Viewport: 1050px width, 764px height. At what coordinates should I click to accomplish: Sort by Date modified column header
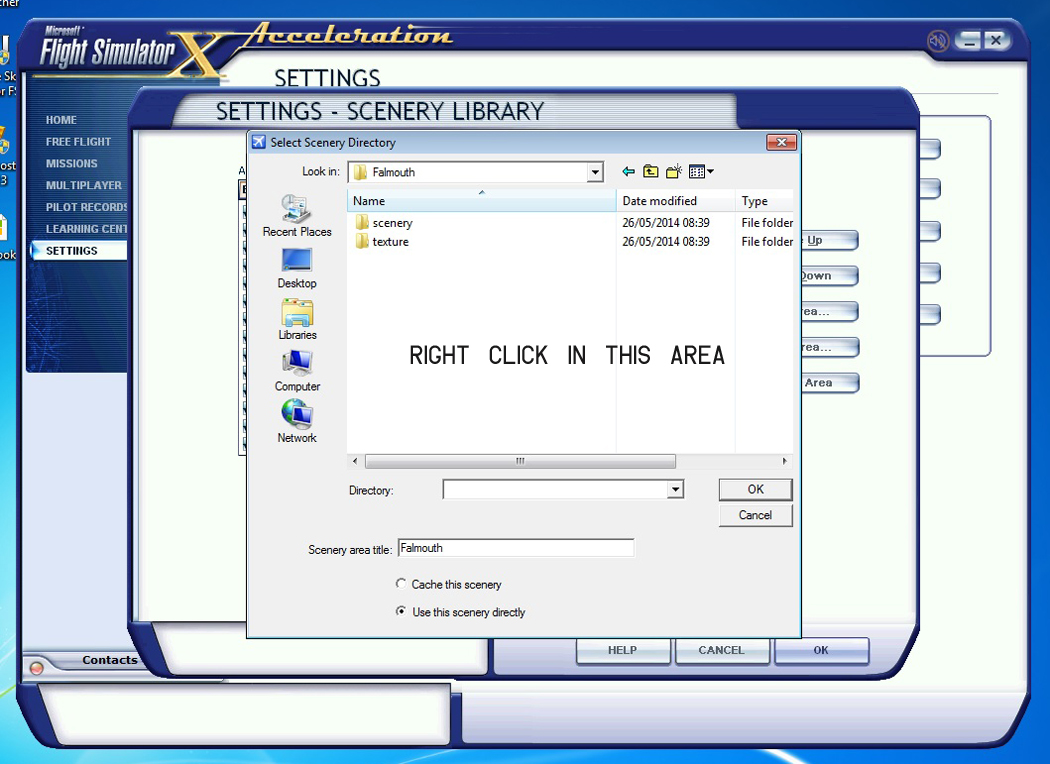[x=676, y=201]
